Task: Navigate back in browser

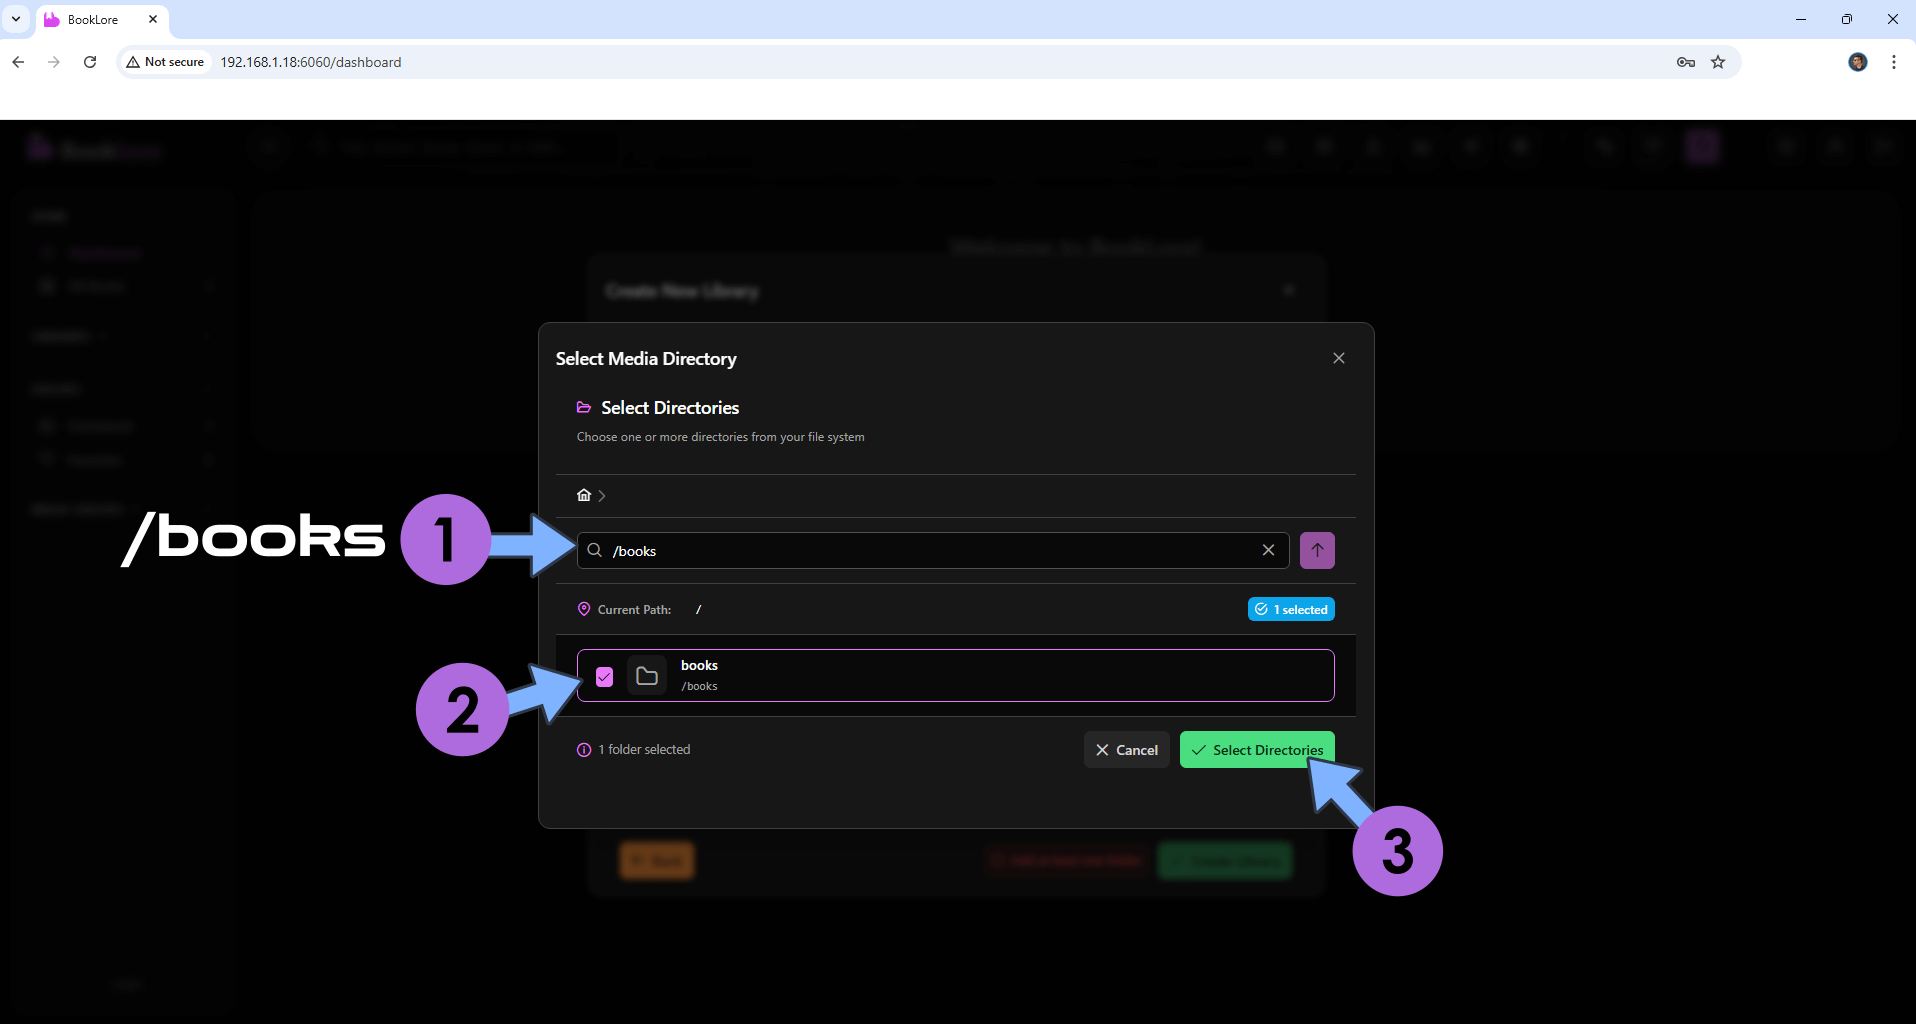Action: (x=18, y=62)
